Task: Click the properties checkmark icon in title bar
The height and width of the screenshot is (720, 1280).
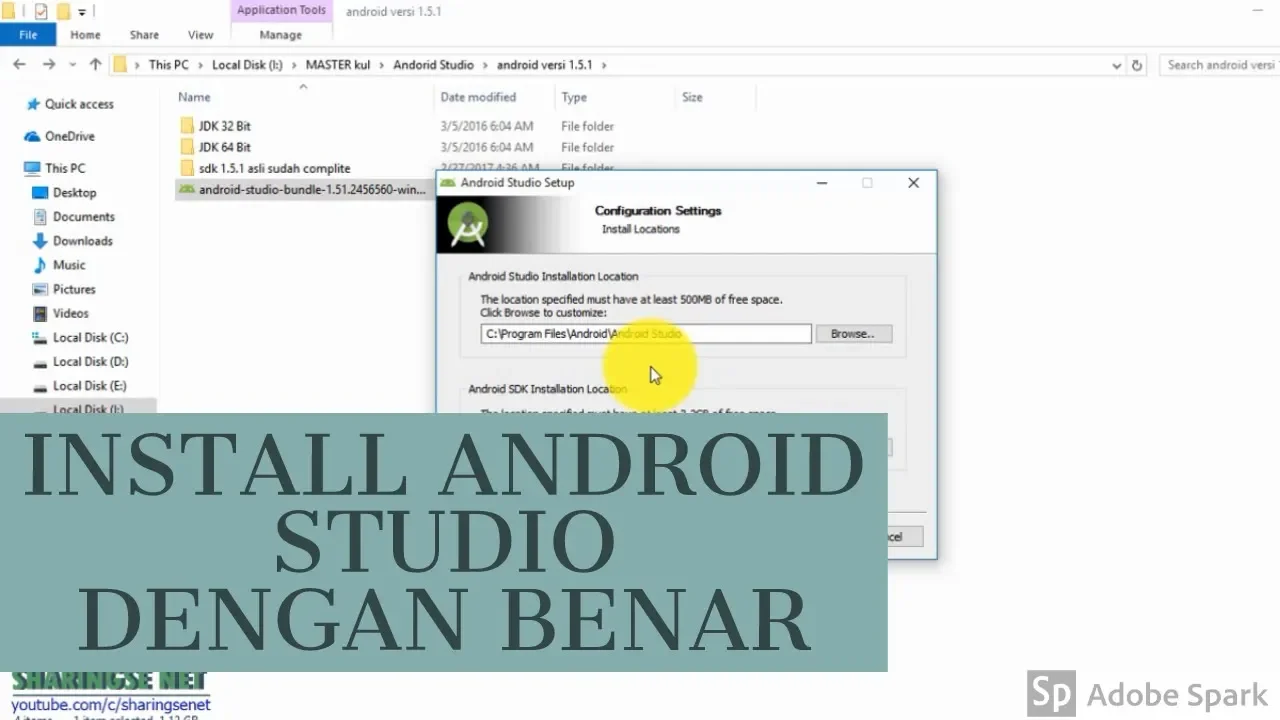Action: (x=41, y=12)
